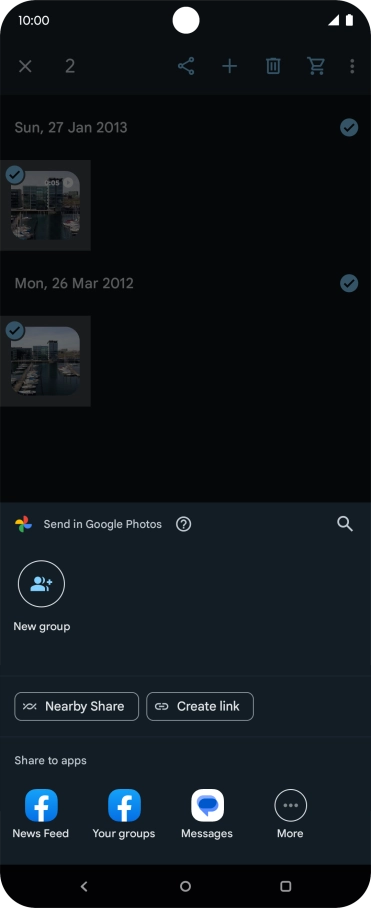Share to Facebook News Feed

coord(41,814)
